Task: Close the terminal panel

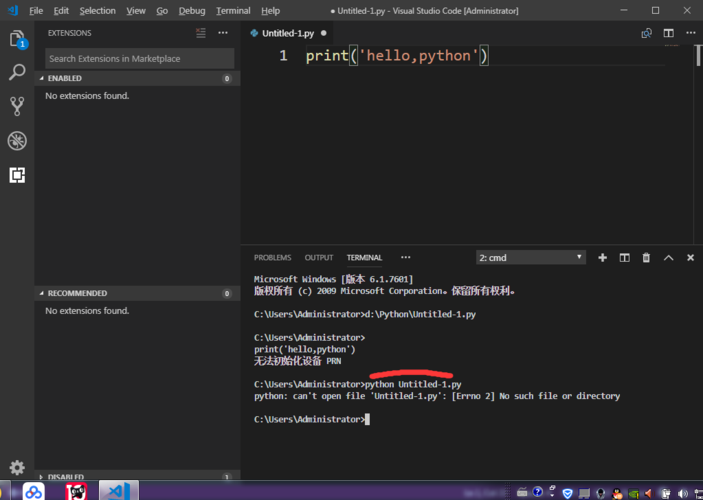Action: tap(690, 257)
